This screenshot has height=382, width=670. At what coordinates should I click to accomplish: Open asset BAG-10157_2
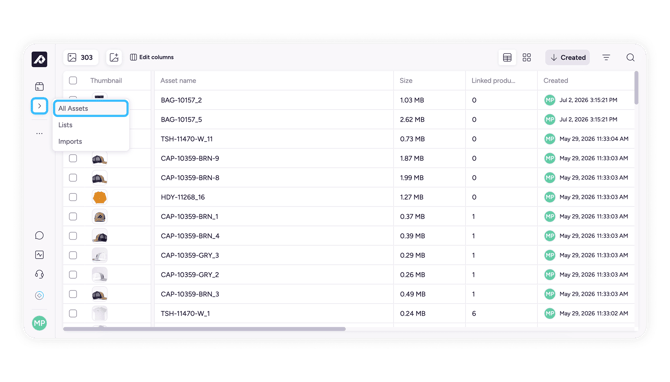(x=181, y=100)
